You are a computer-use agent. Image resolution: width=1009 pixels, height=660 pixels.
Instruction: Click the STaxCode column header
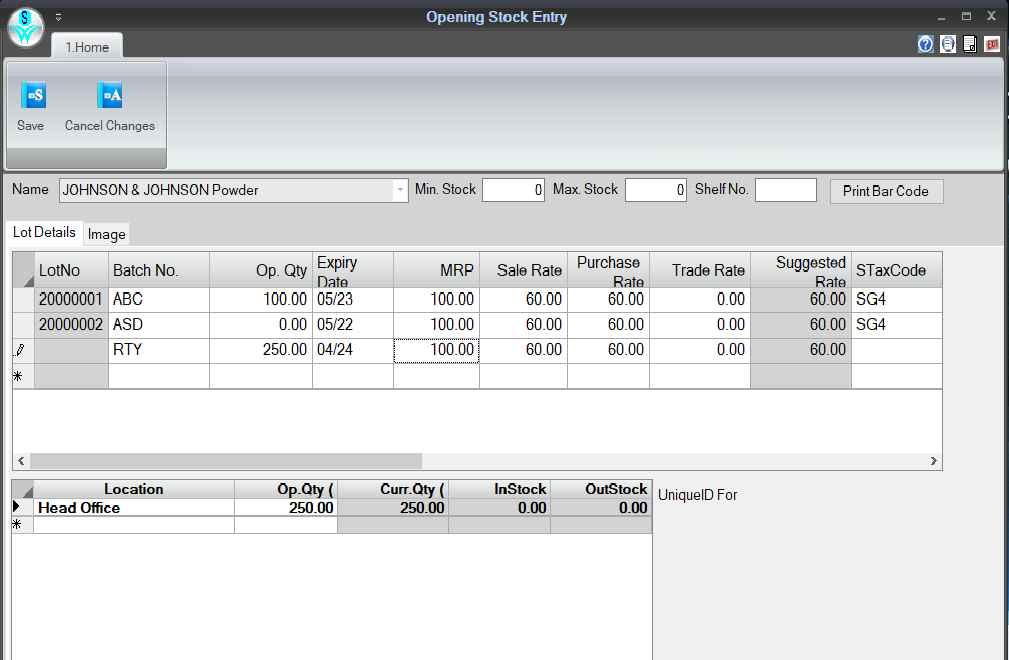point(897,270)
